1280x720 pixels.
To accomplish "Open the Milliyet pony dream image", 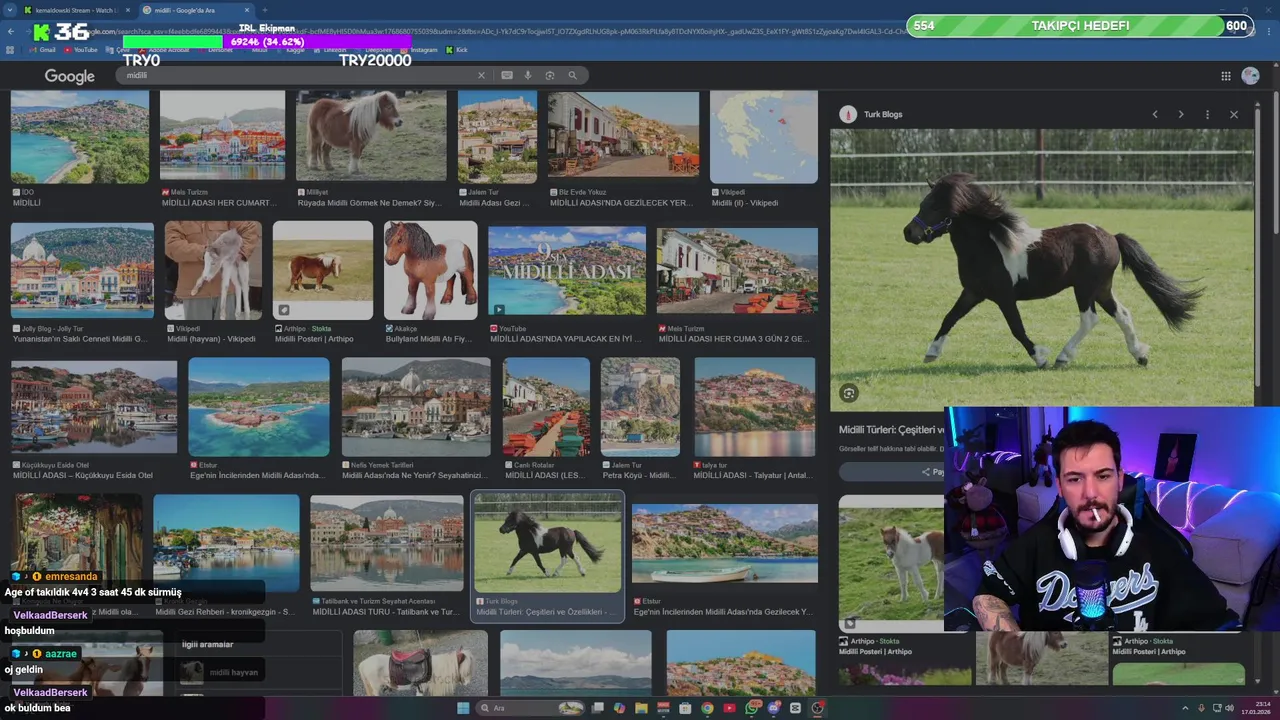I will click(371, 136).
